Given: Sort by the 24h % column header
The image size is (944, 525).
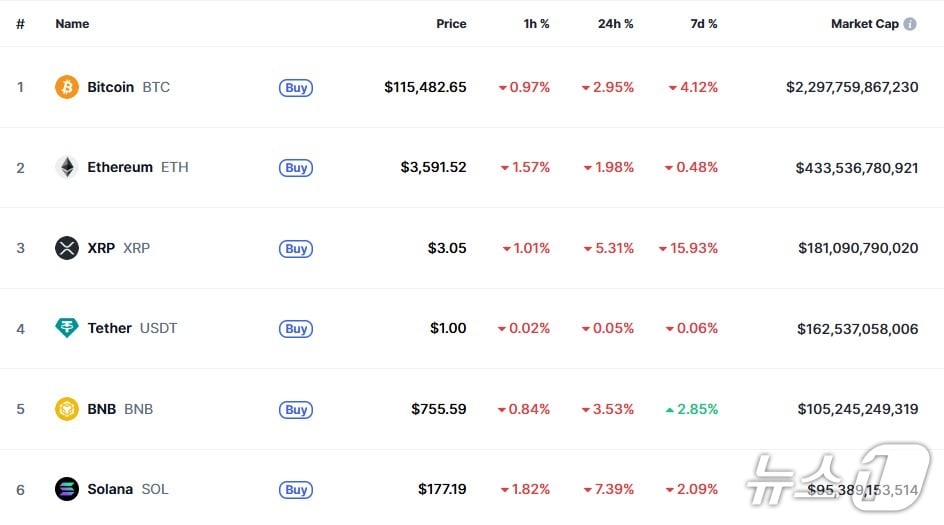Looking at the screenshot, I should (x=615, y=24).
